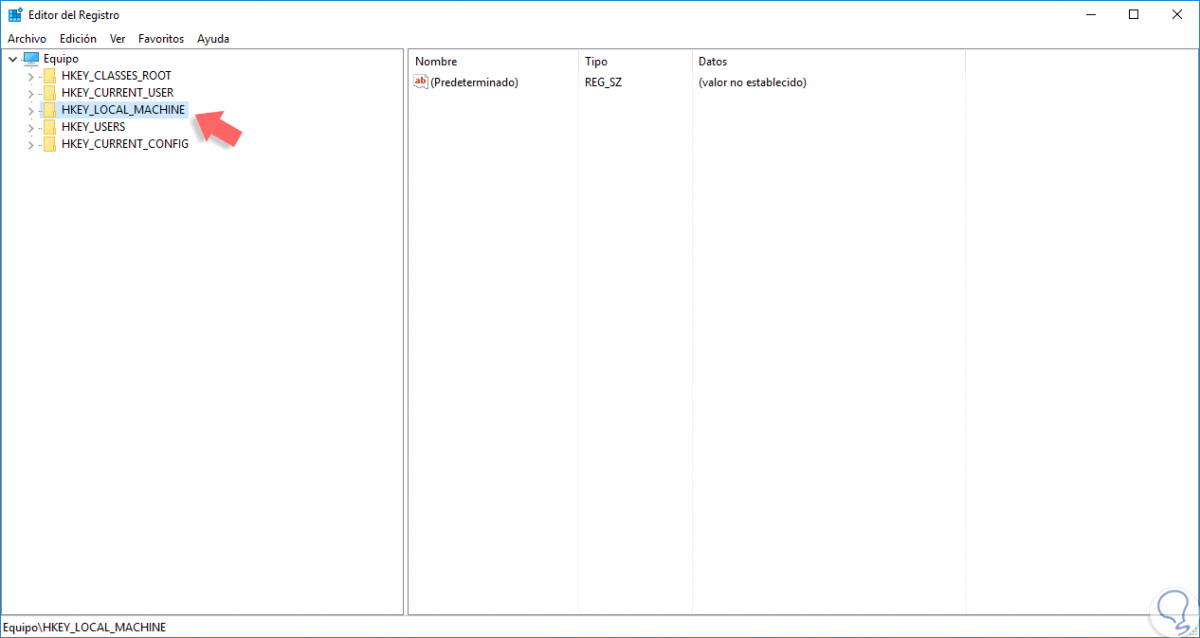Expand the HKEY_LOCAL_MACHINE key

(x=31, y=110)
